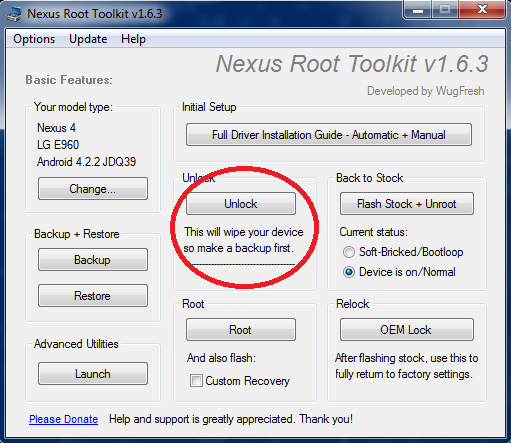
Task: Open the Options menu
Action: [34, 39]
